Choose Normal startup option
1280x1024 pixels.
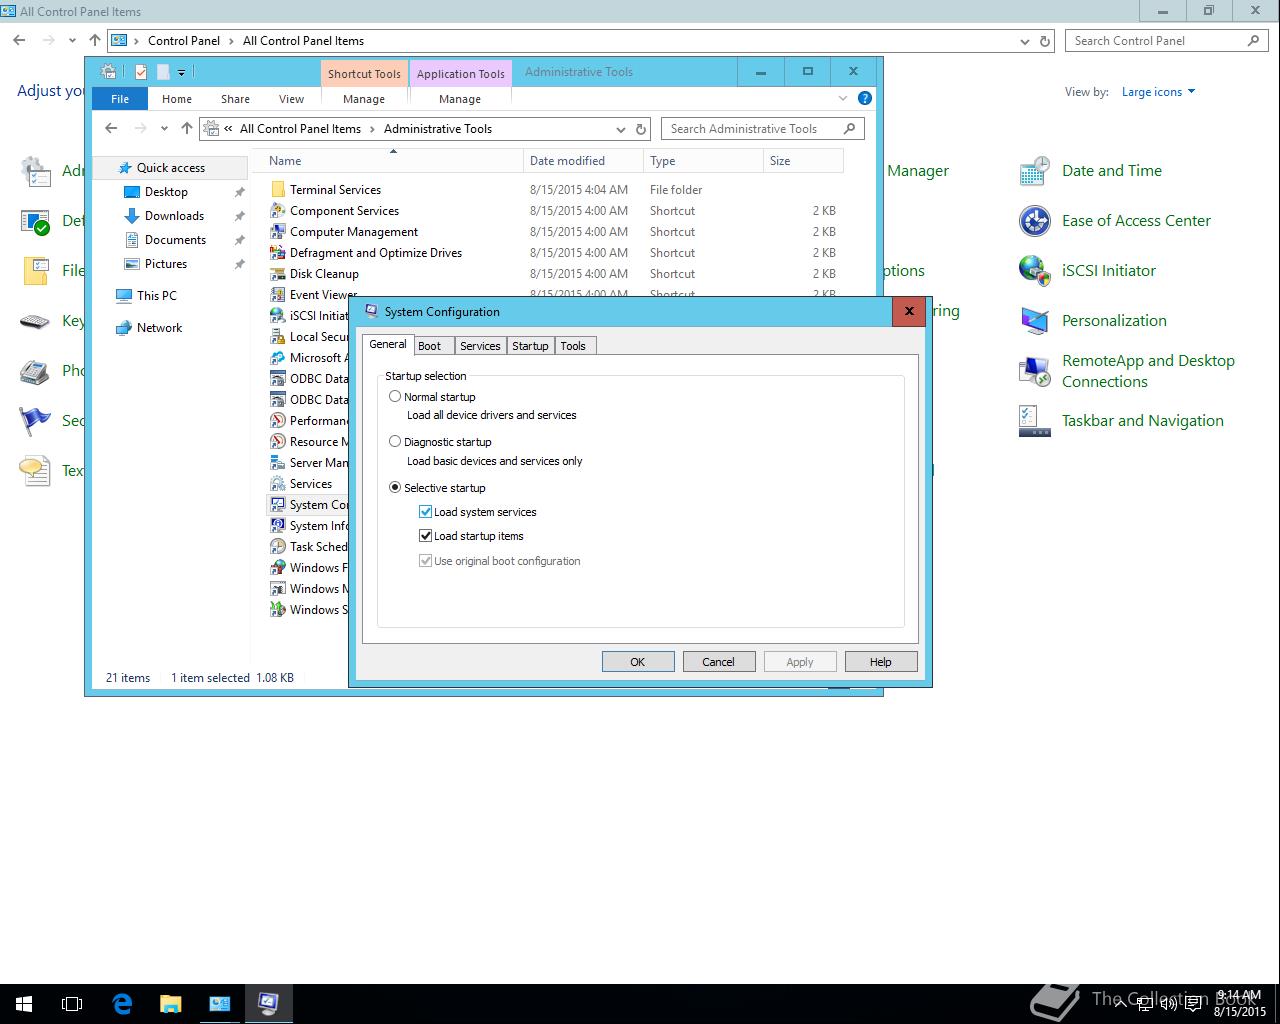tap(395, 397)
